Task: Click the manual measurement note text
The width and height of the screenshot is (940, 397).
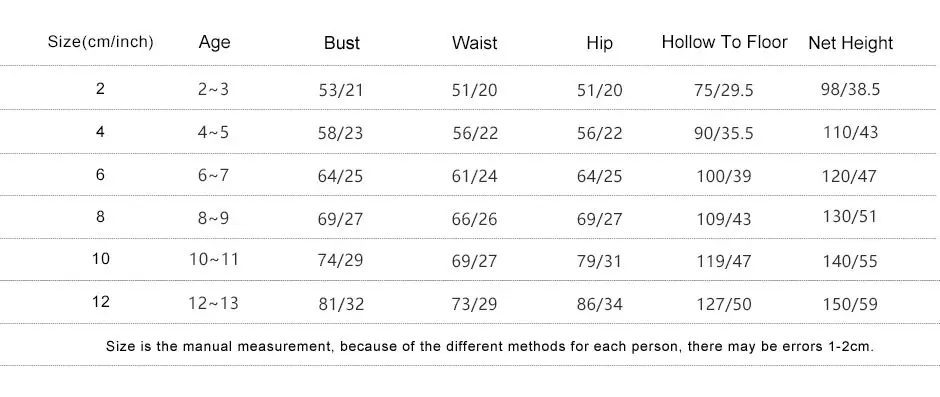Action: click(x=490, y=347)
